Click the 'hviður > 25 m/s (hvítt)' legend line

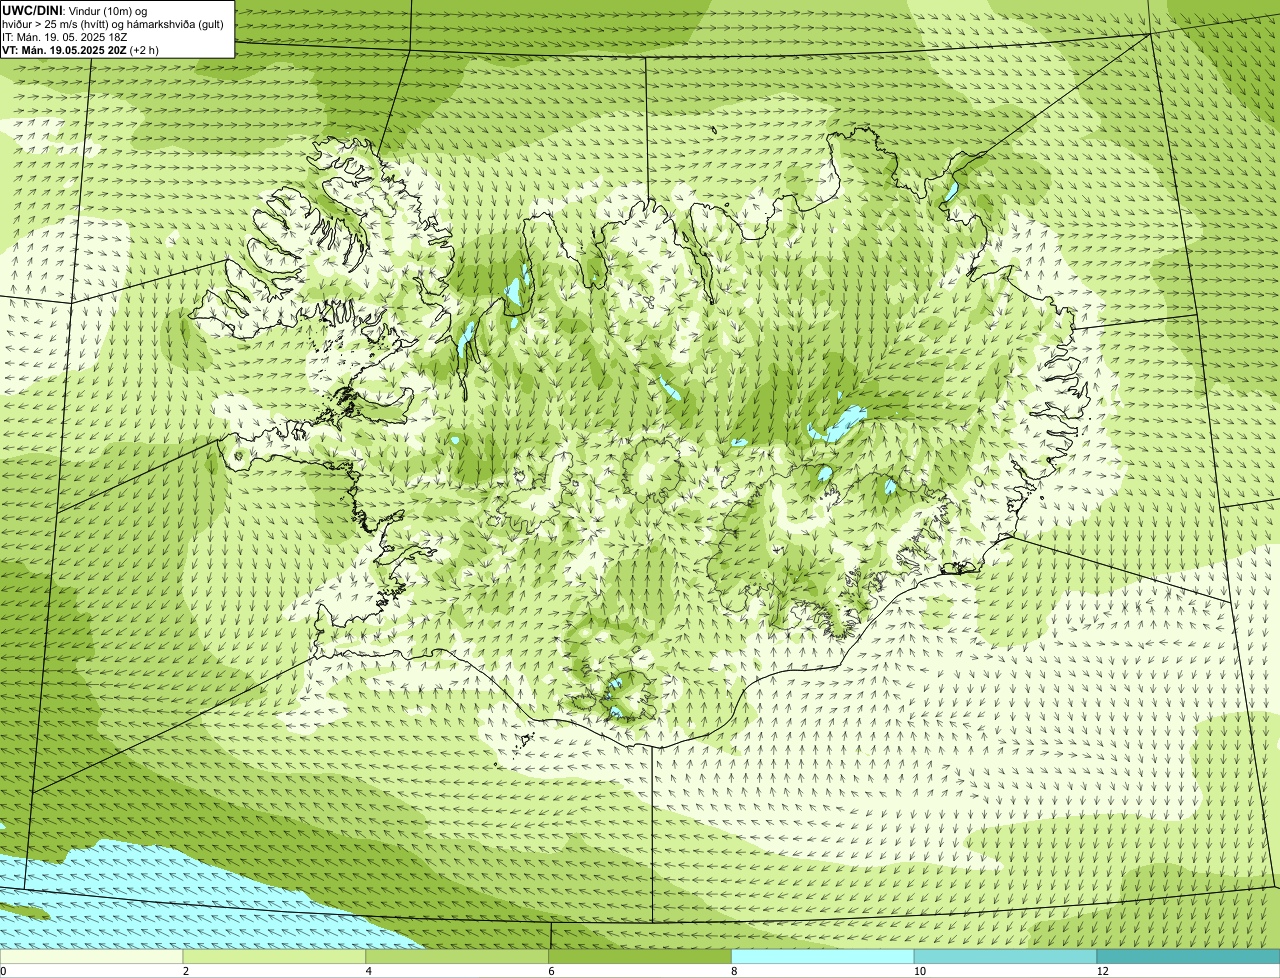click(x=113, y=24)
